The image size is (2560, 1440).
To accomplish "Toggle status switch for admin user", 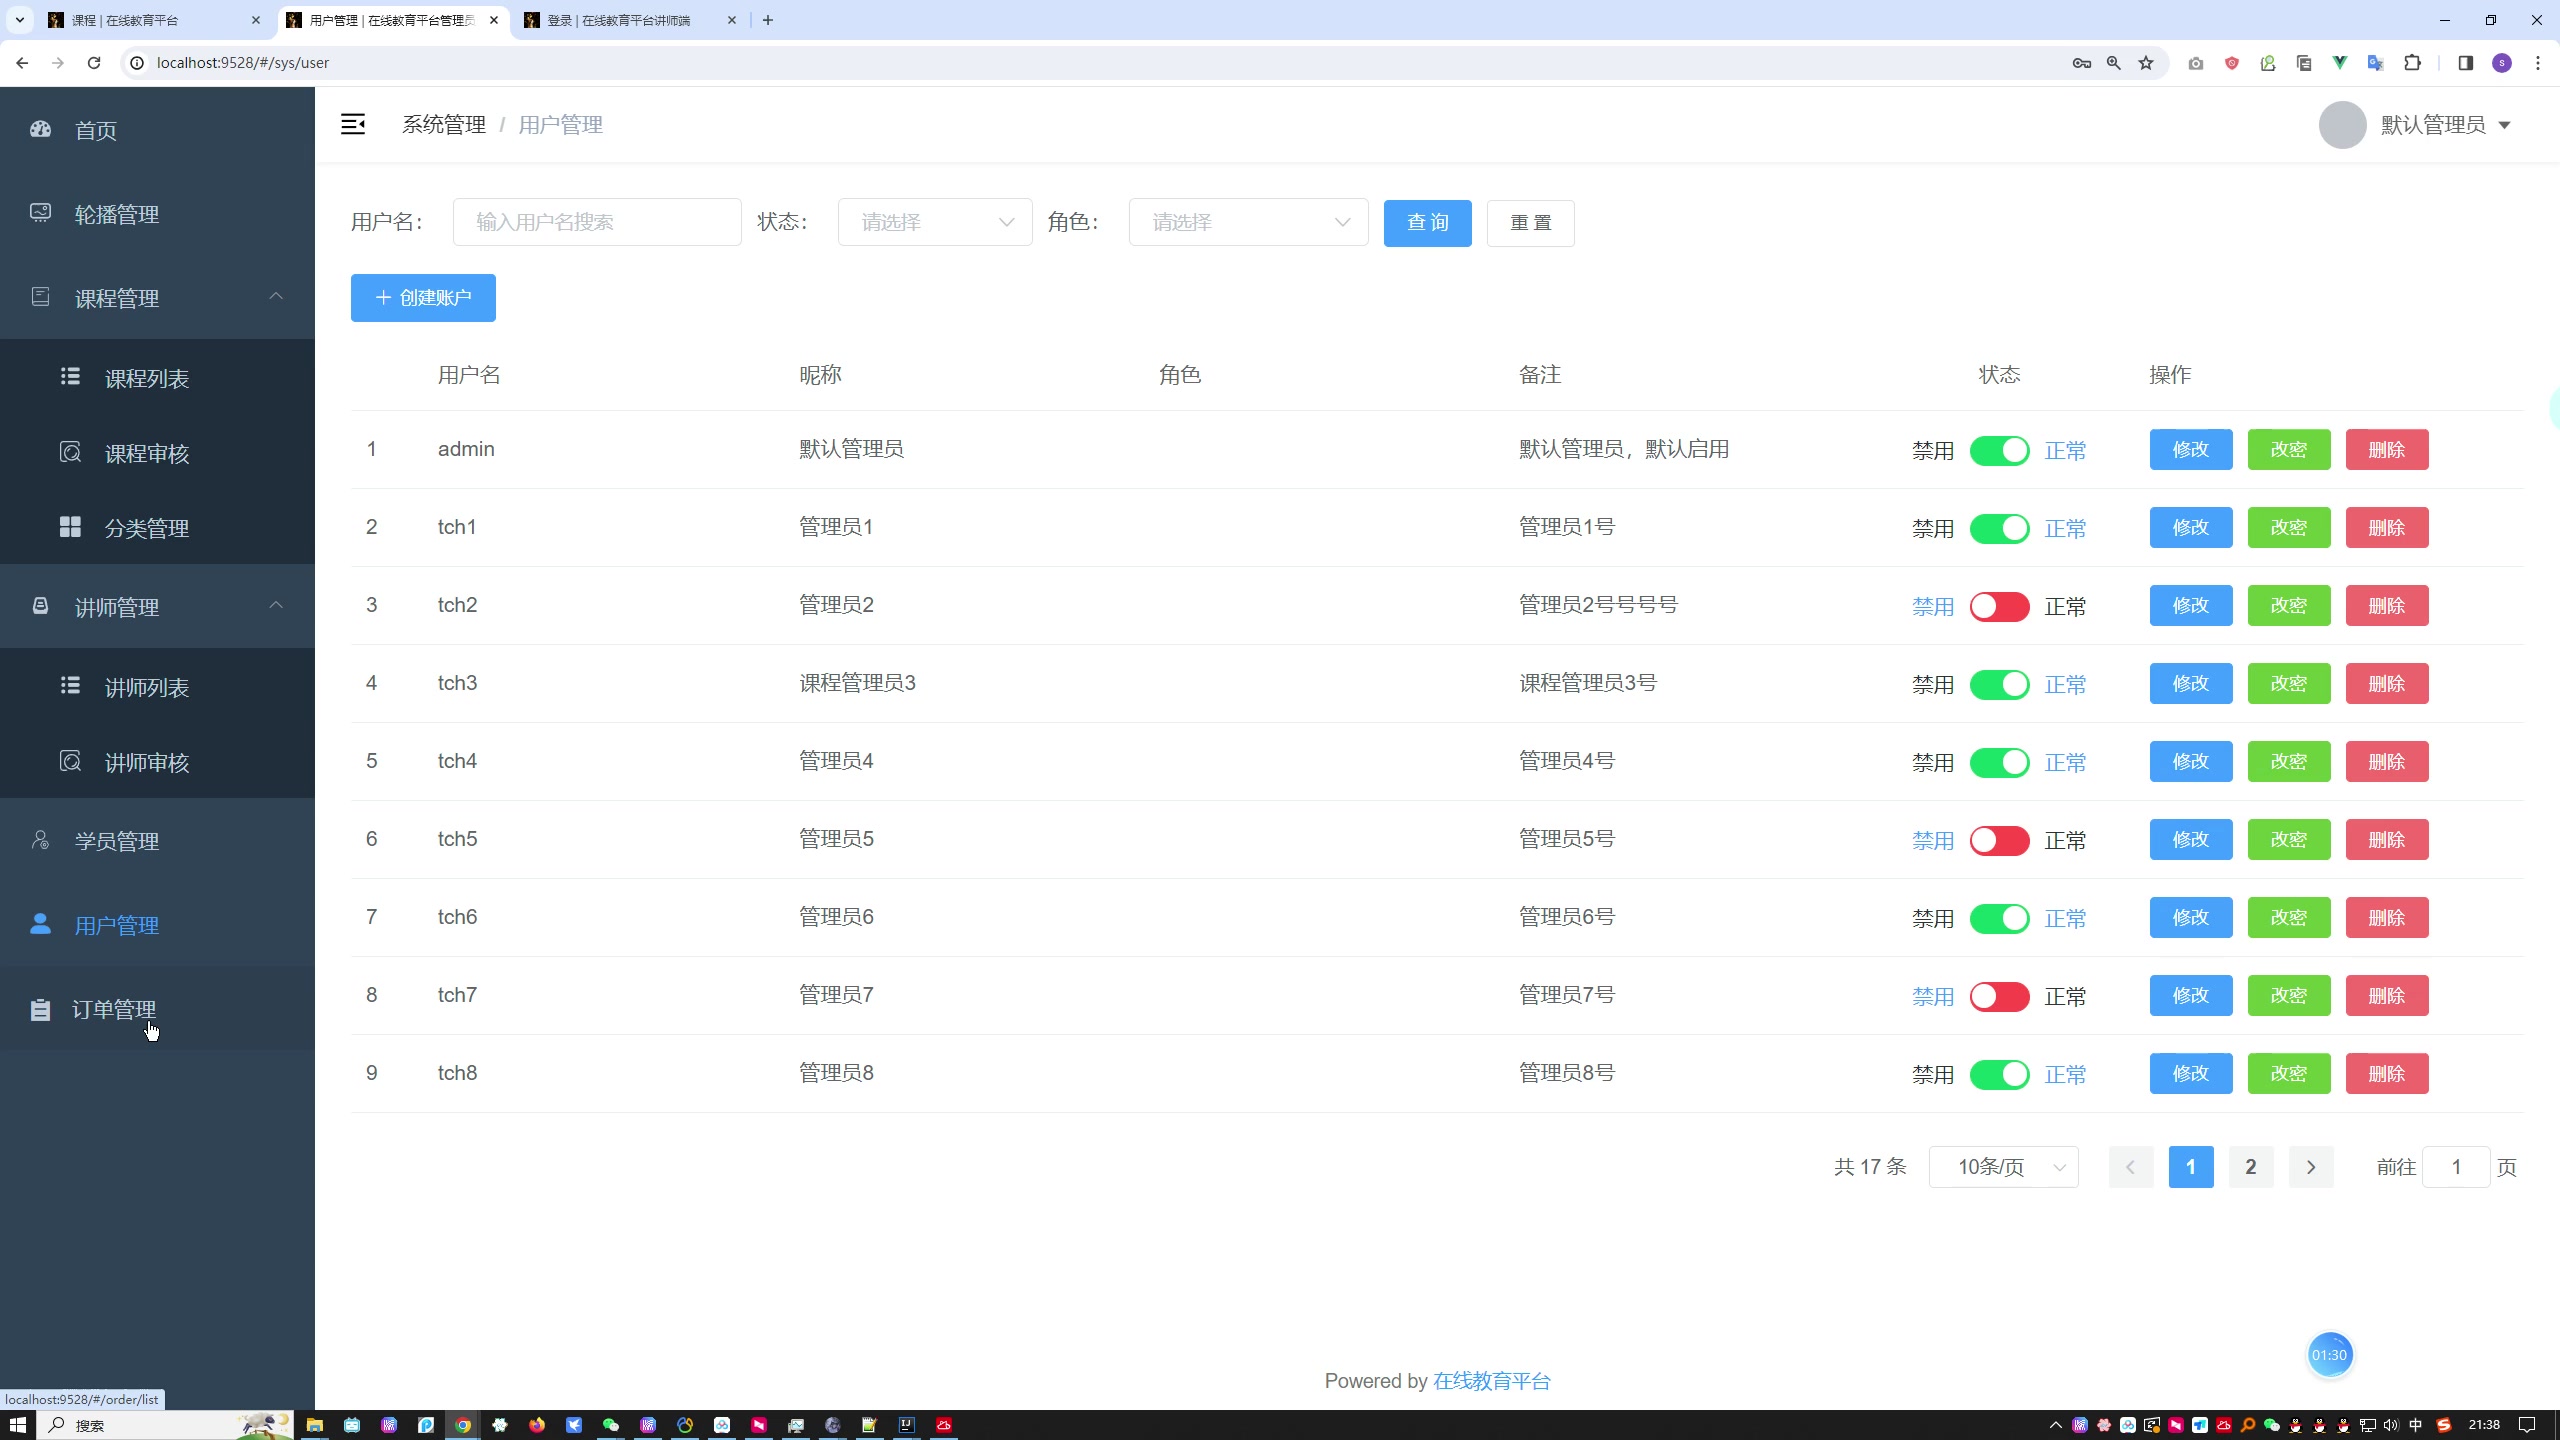I will 1999,451.
